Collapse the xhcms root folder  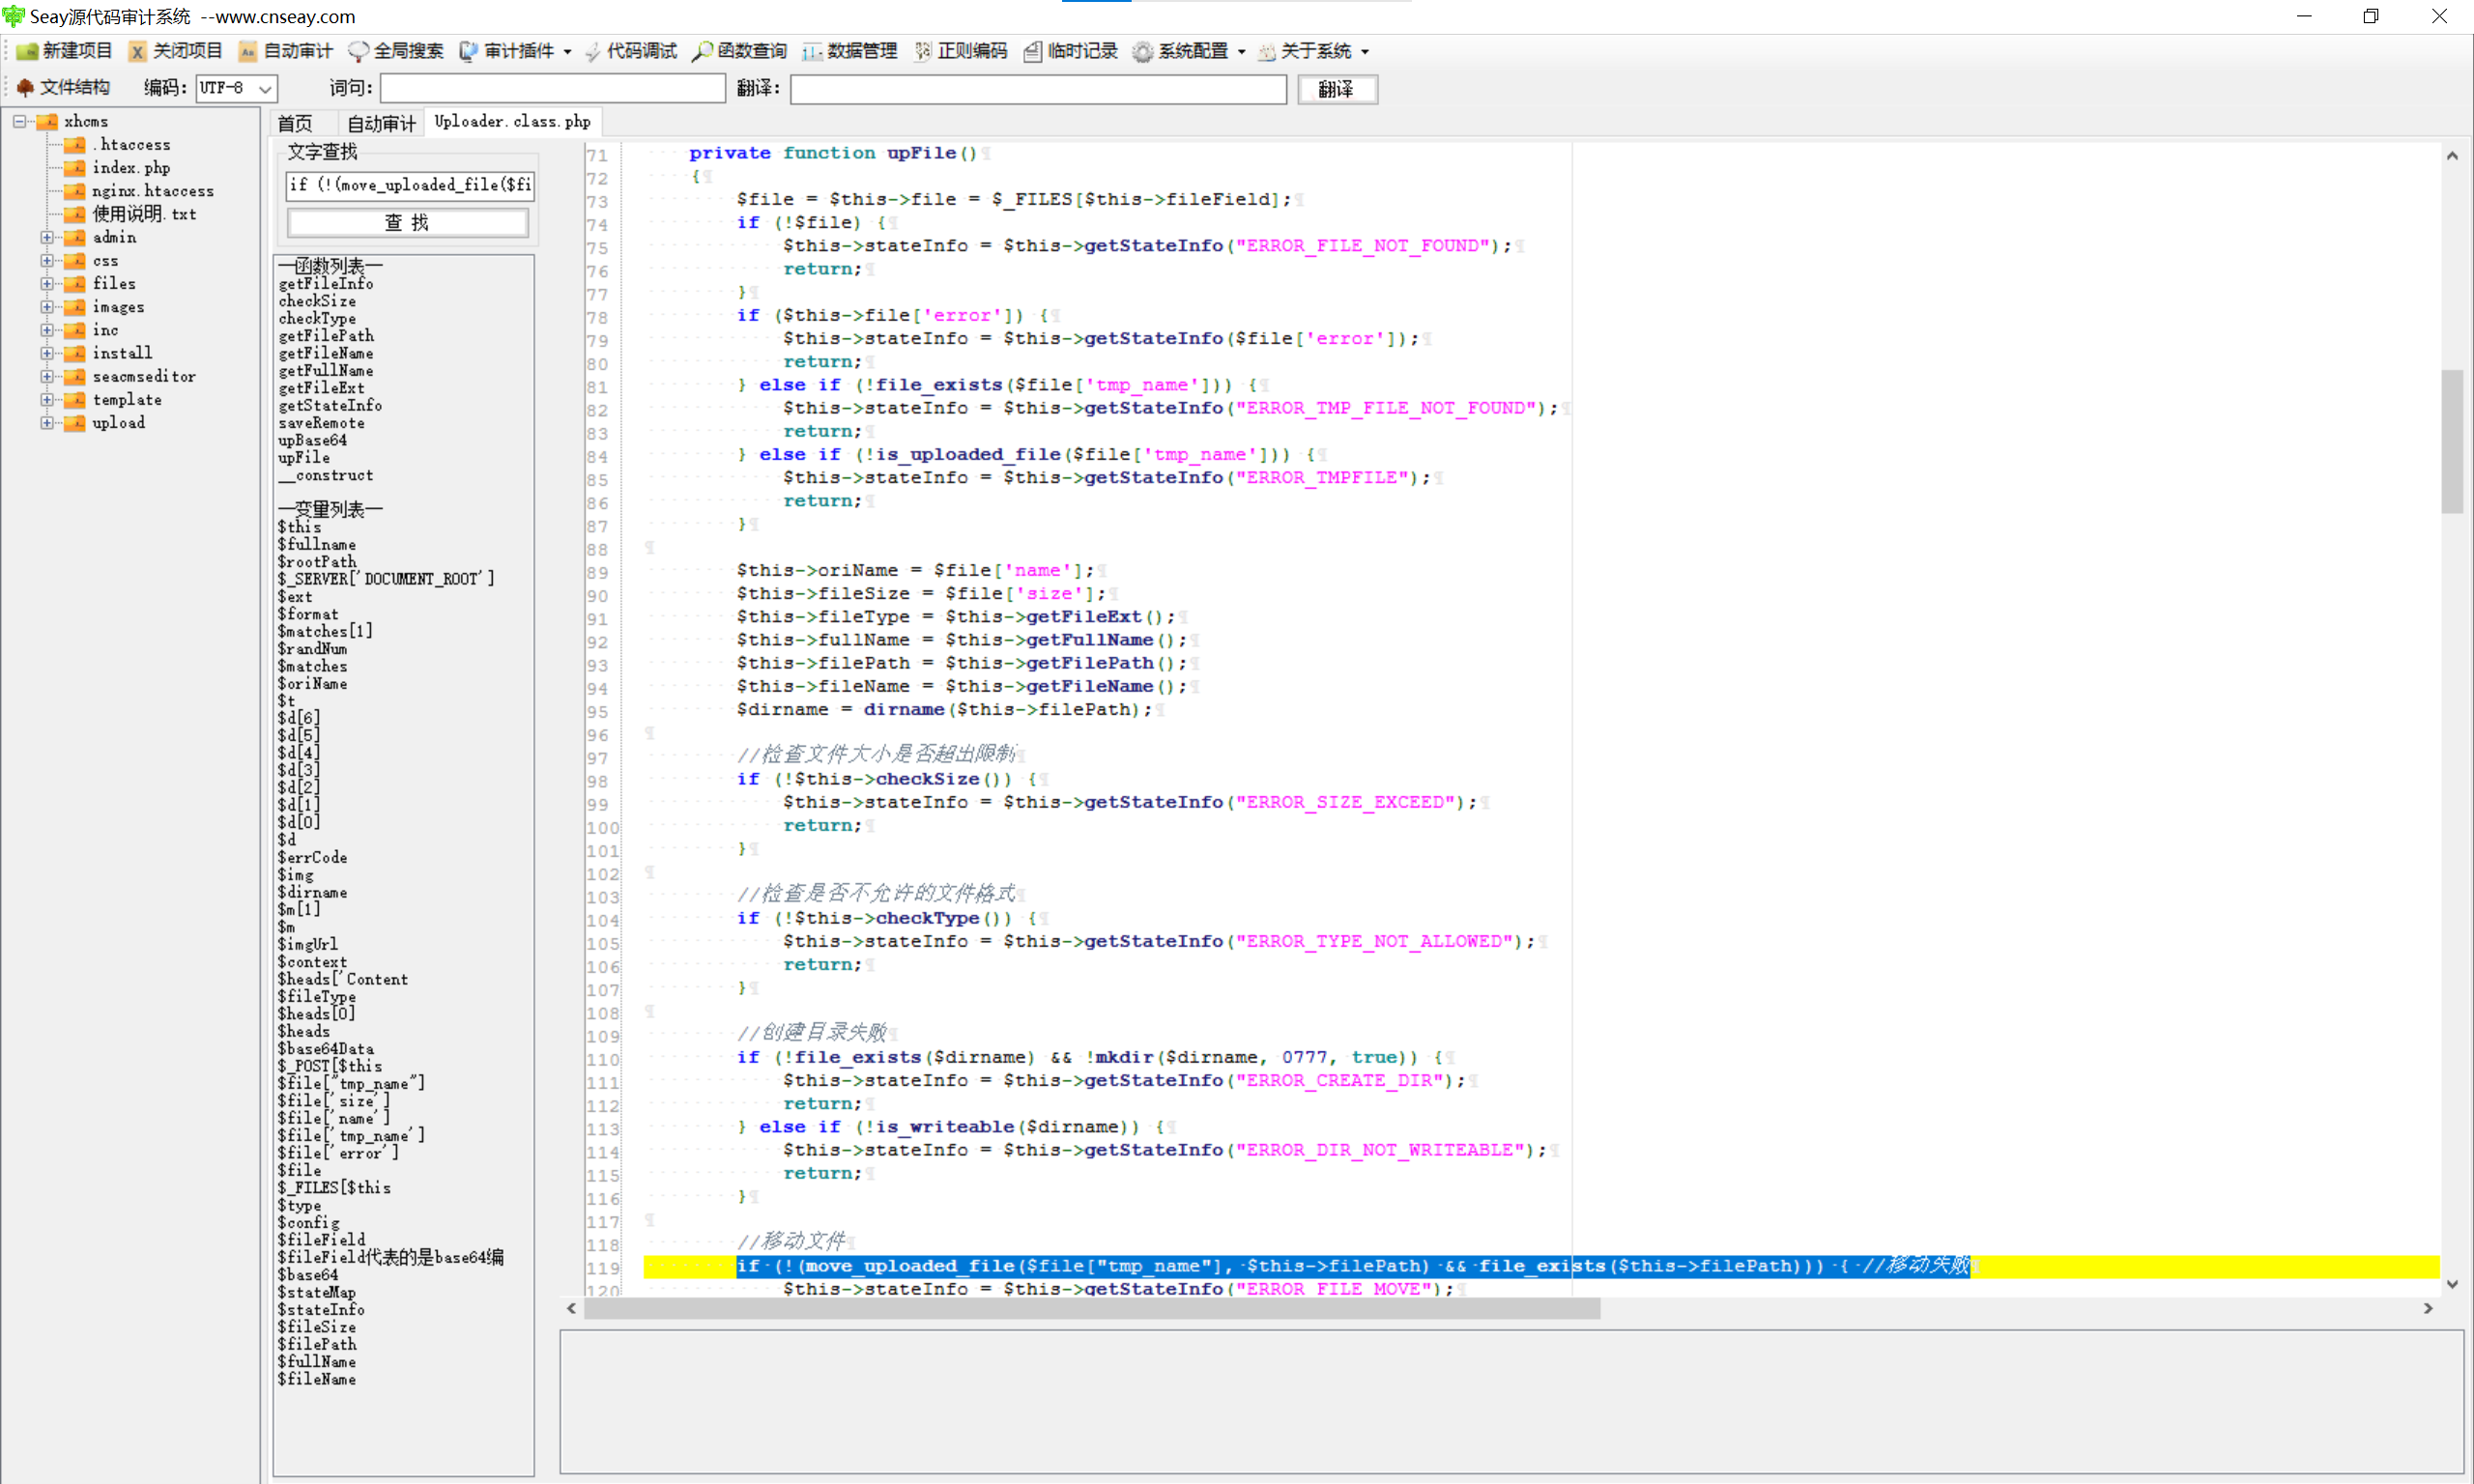point(19,121)
